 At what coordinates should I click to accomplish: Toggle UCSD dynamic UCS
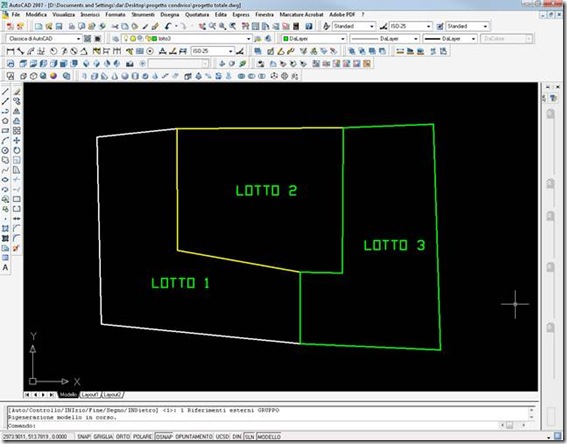point(223,437)
